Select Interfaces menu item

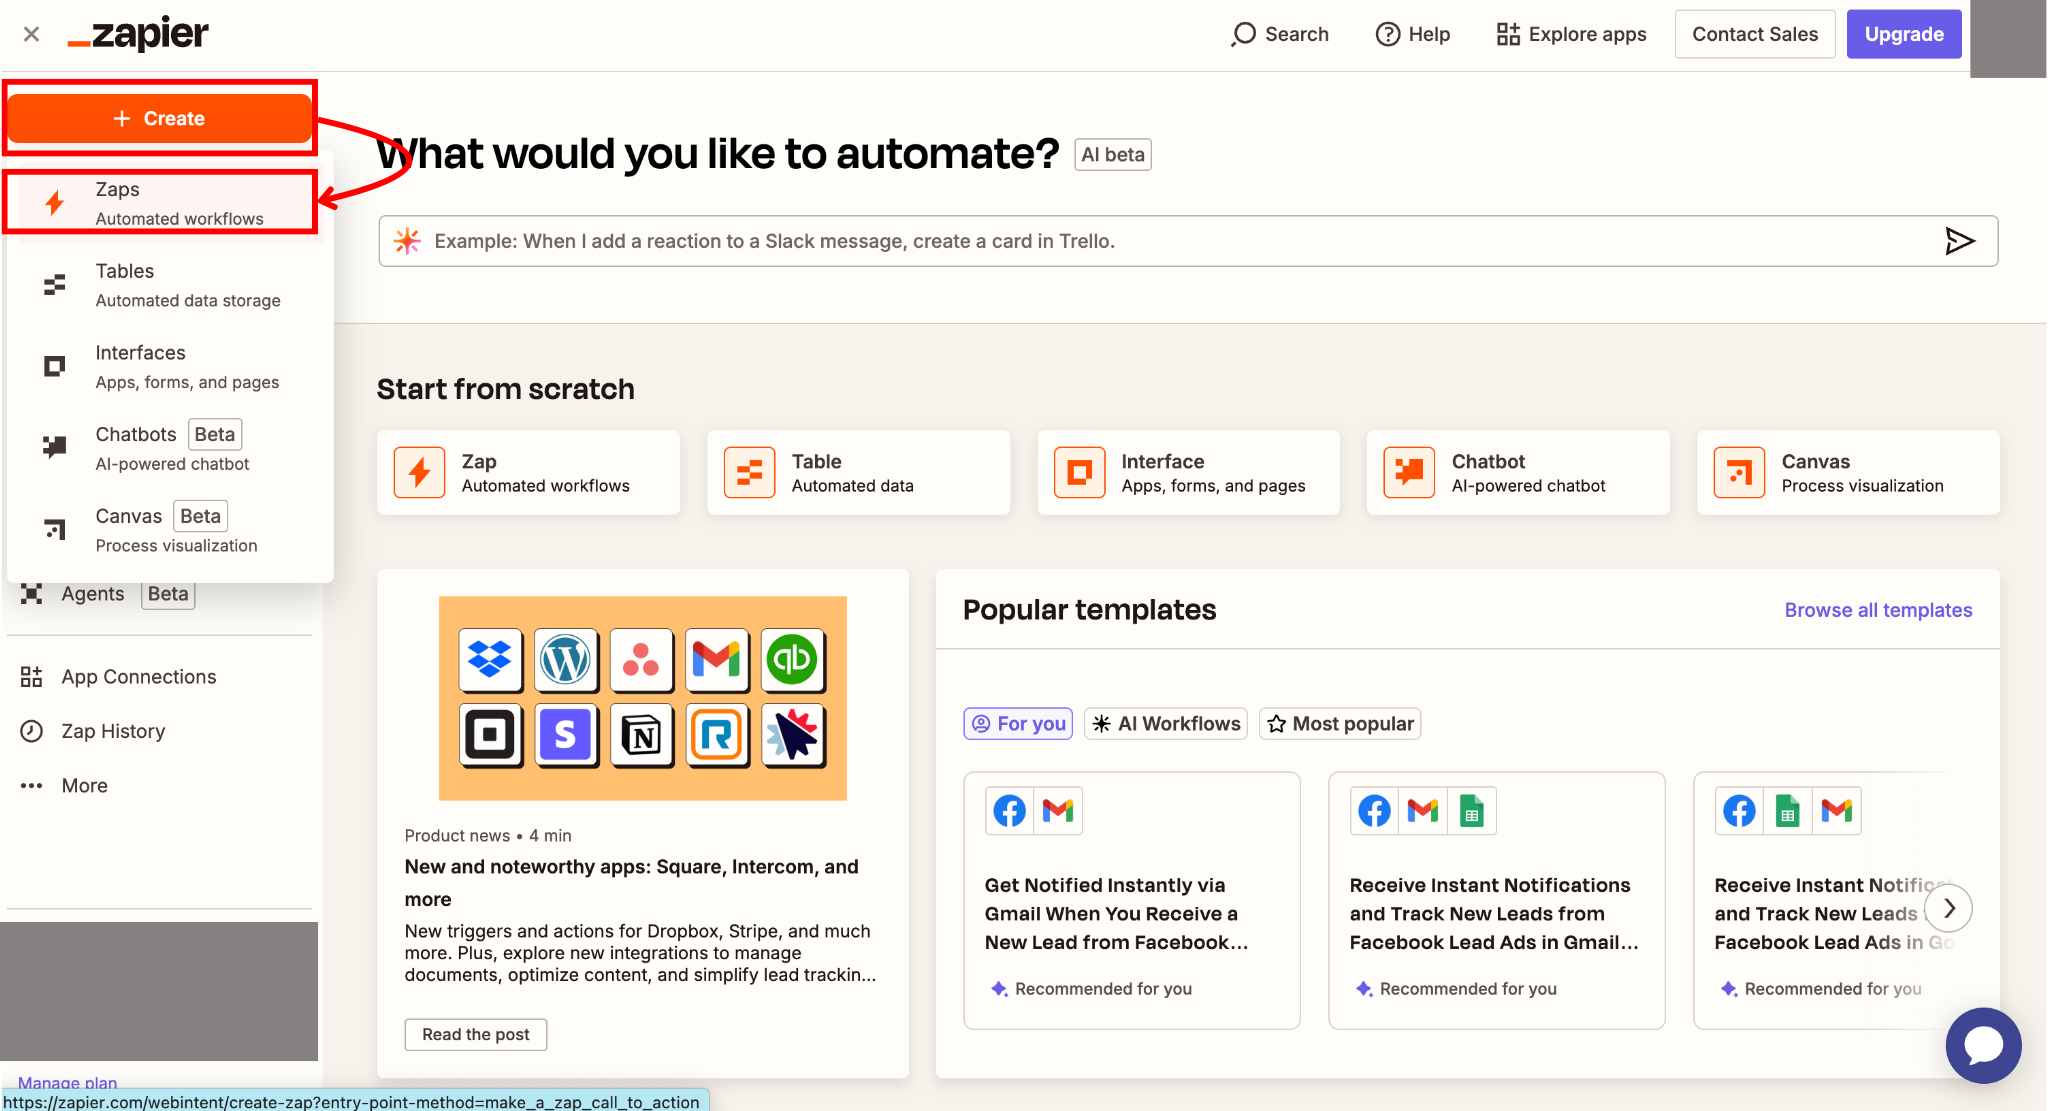(168, 367)
